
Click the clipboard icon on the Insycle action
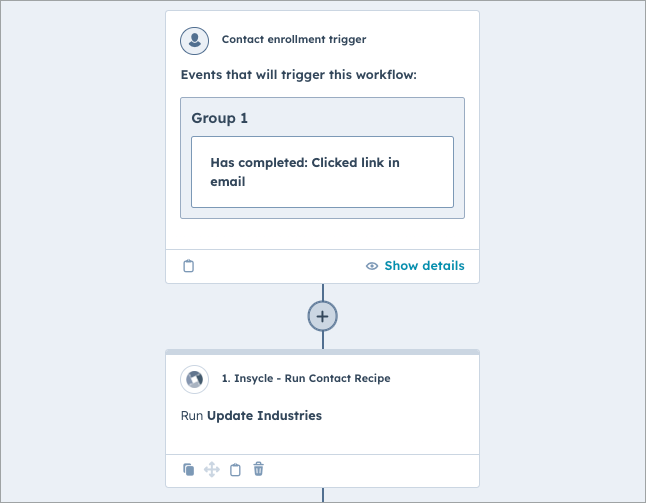(236, 469)
